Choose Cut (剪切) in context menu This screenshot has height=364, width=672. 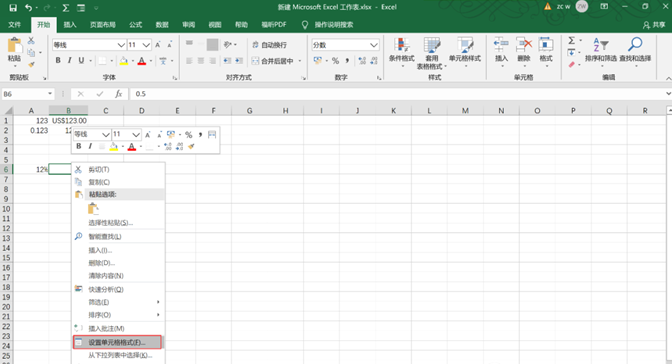[x=118, y=169]
